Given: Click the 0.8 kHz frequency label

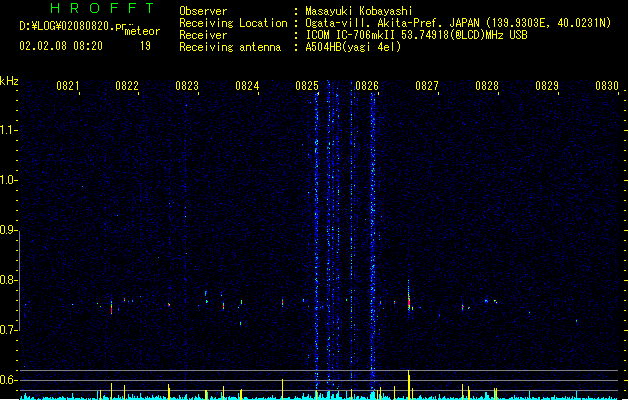Looking at the screenshot, I should tap(8, 280).
